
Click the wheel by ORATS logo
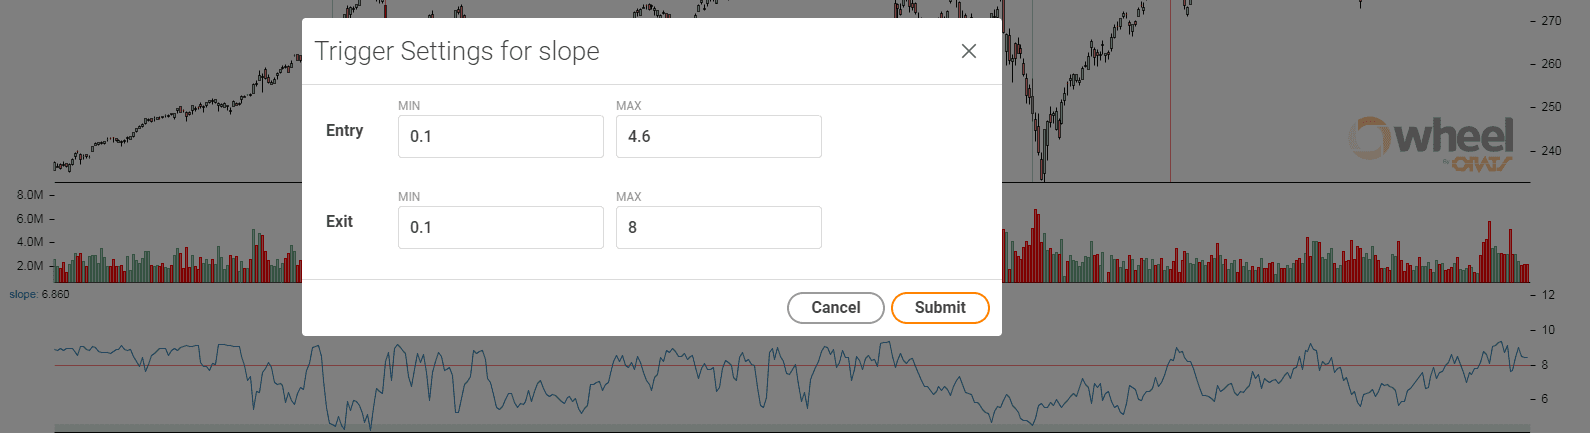[1432, 144]
